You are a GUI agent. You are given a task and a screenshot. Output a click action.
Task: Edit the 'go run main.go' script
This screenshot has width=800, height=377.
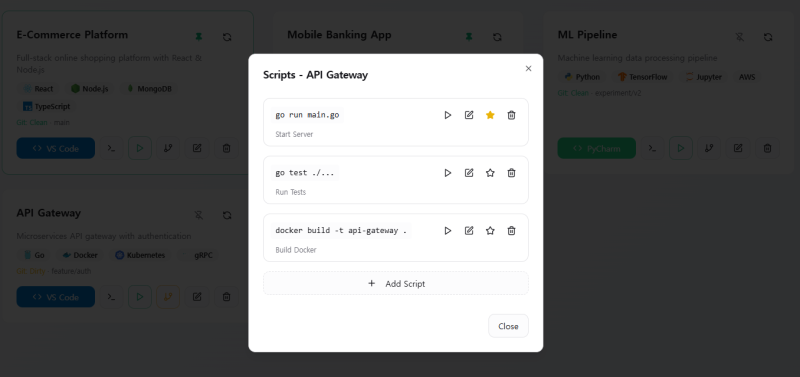[469, 115]
